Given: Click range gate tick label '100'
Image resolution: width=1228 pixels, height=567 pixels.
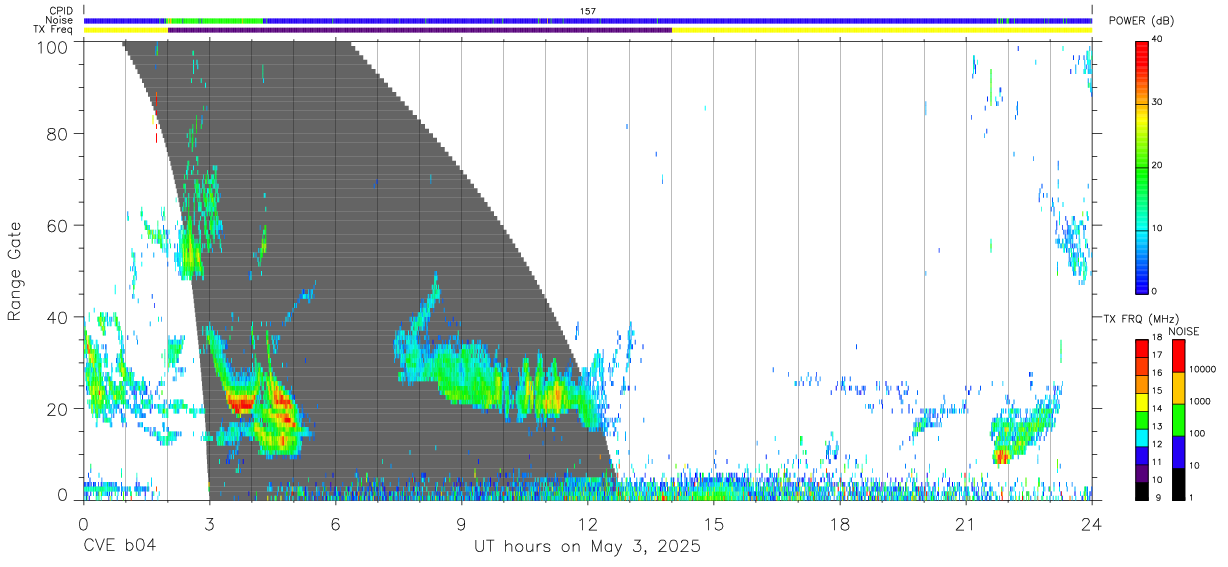Looking at the screenshot, I should [x=52, y=47].
